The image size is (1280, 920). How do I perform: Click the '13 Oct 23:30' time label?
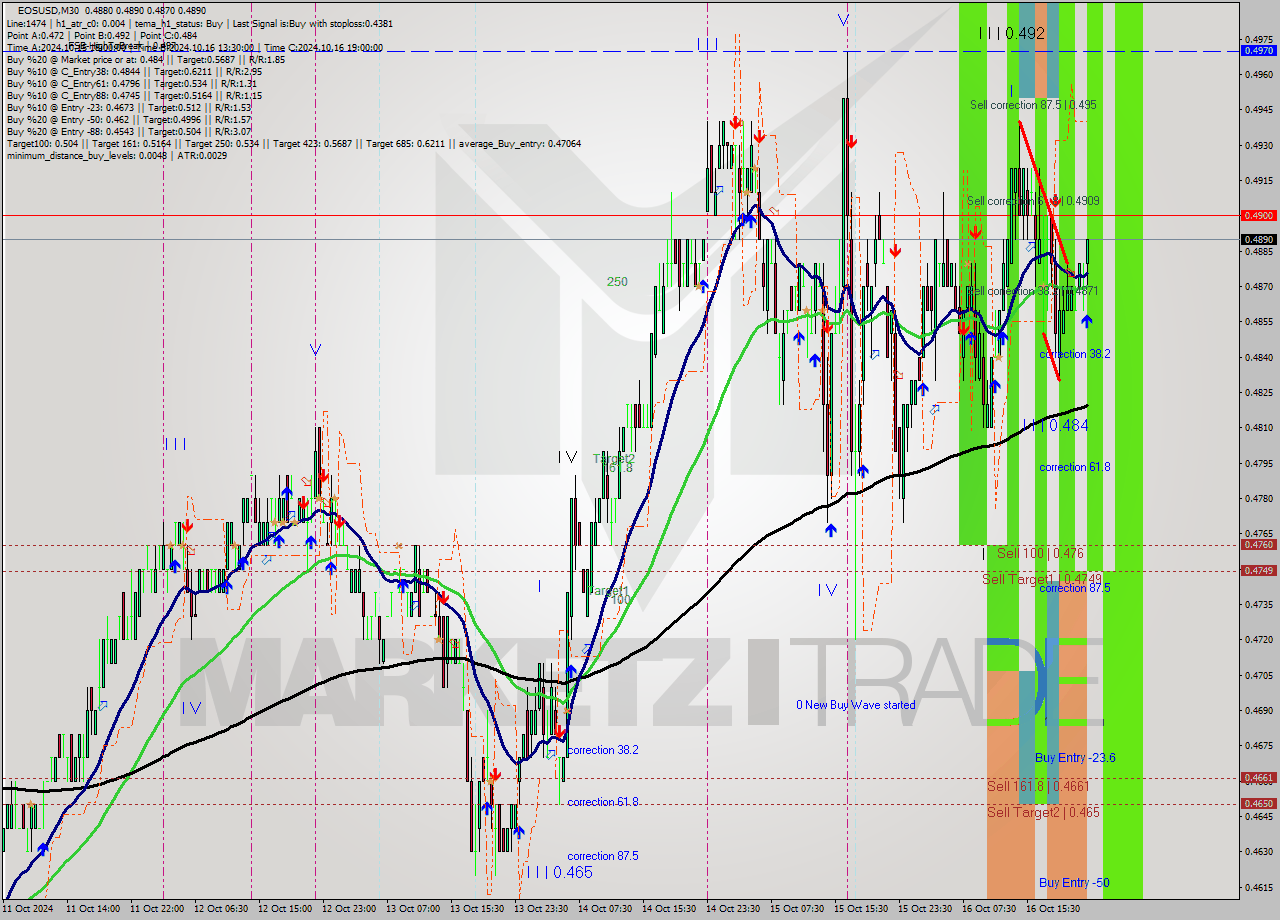tap(541, 909)
